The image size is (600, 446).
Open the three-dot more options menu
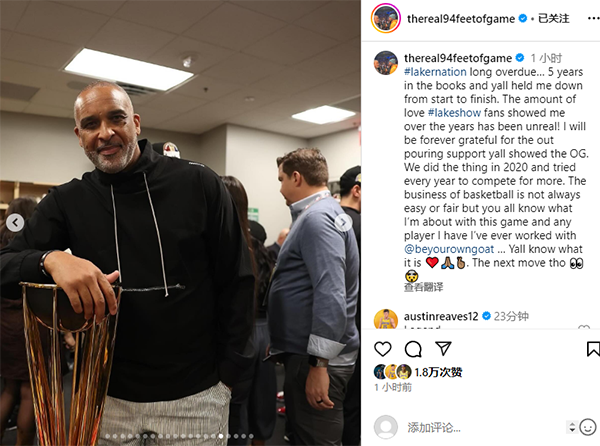[x=593, y=18]
